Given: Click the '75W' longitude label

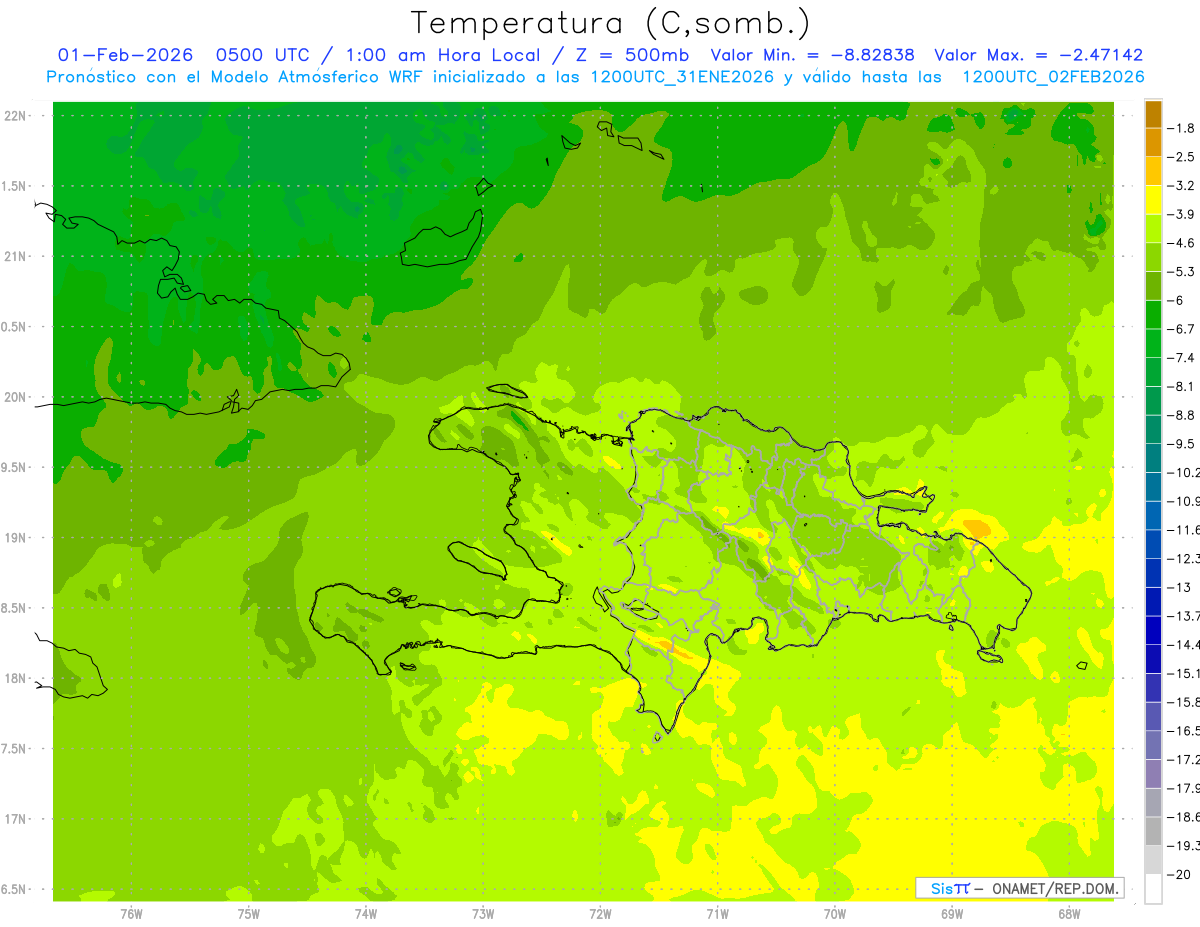Looking at the screenshot, I should (x=249, y=913).
